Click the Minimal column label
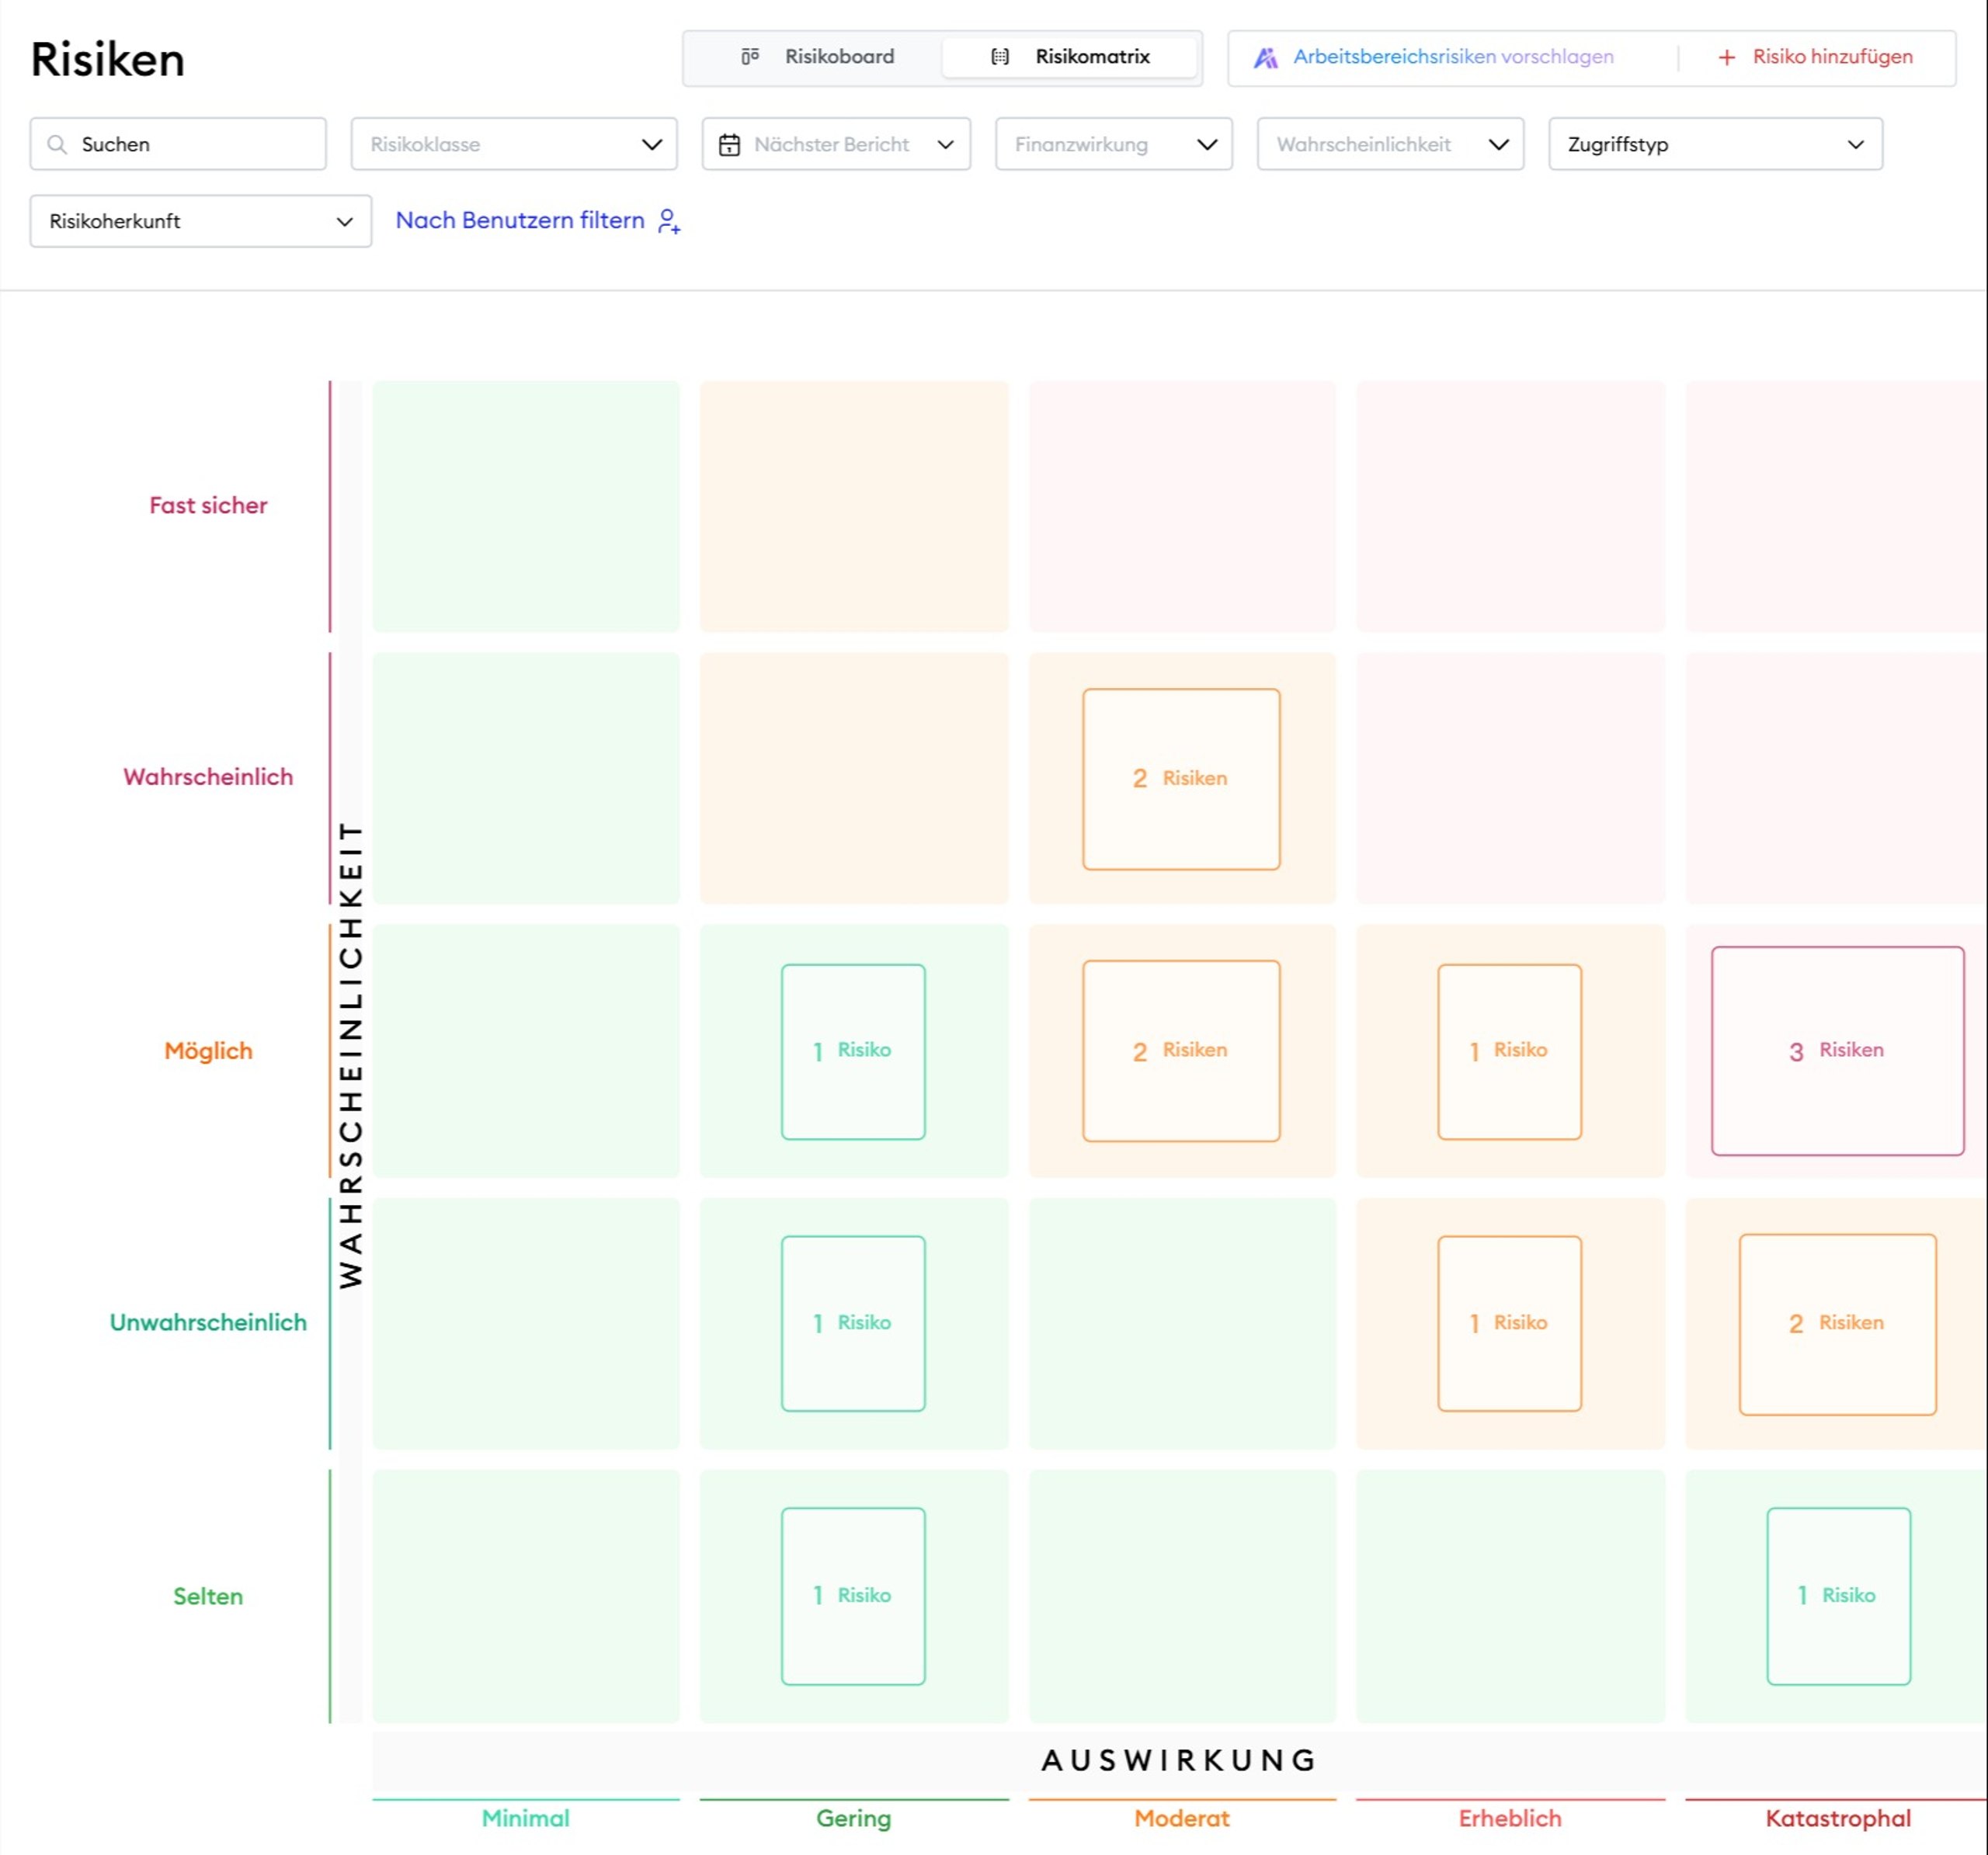 coord(525,1818)
